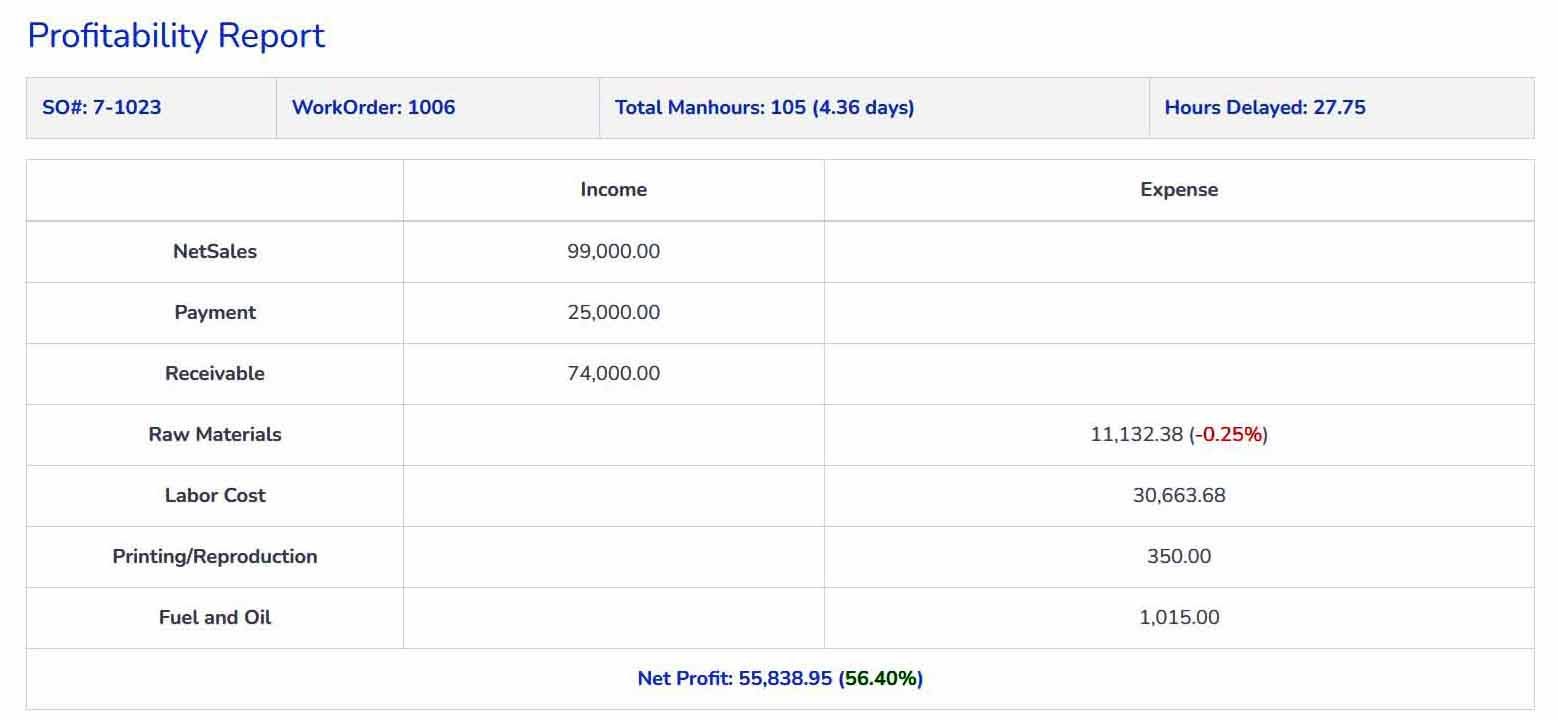
Task: Click the Hours Delayed: 27.75 cell
Action: (x=1264, y=108)
